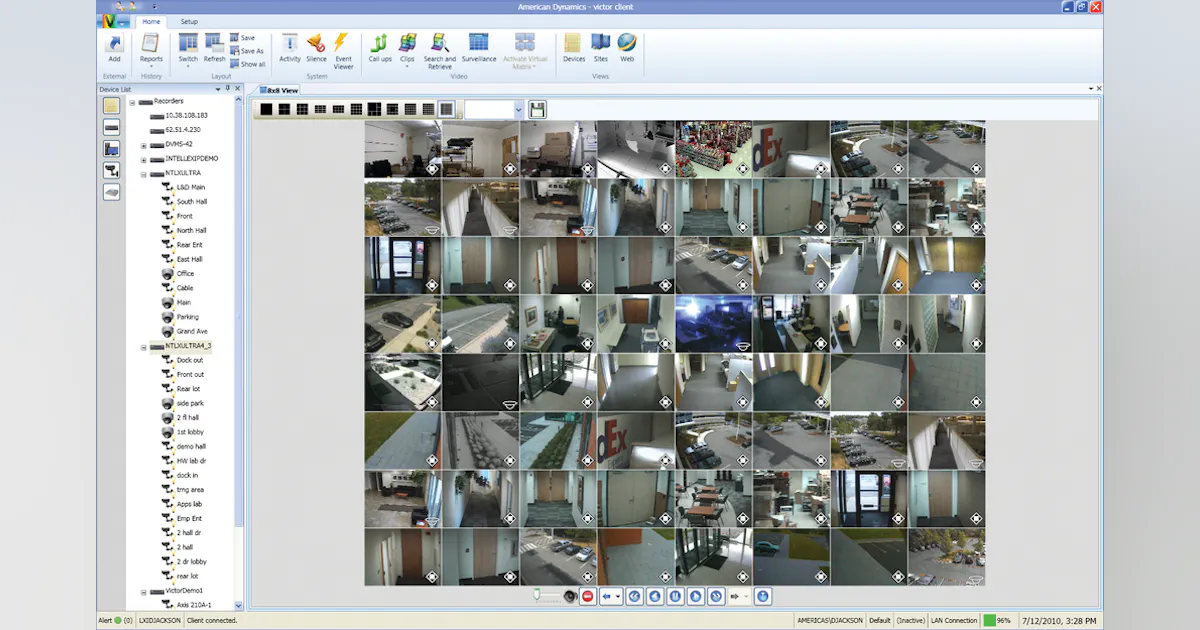Click LAN Connection in status bar
Screen dimensions: 1200x630
point(954,621)
